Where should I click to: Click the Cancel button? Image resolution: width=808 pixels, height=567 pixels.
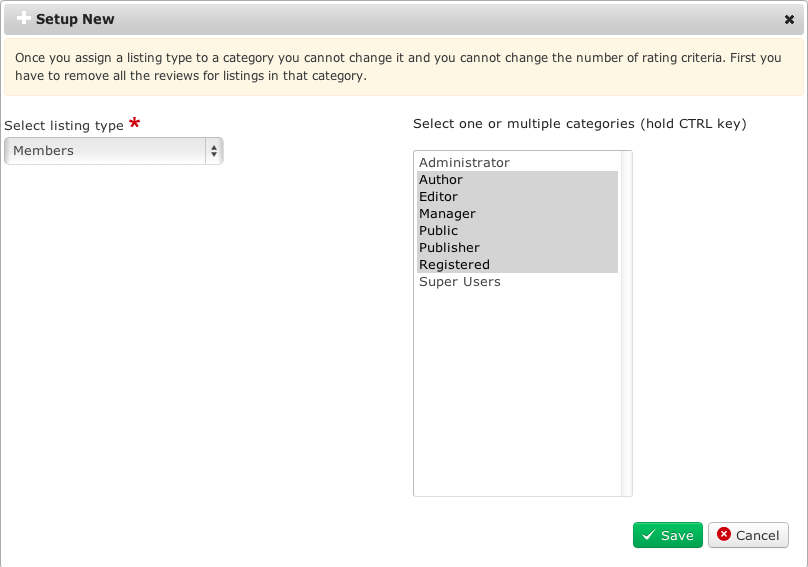pos(748,535)
